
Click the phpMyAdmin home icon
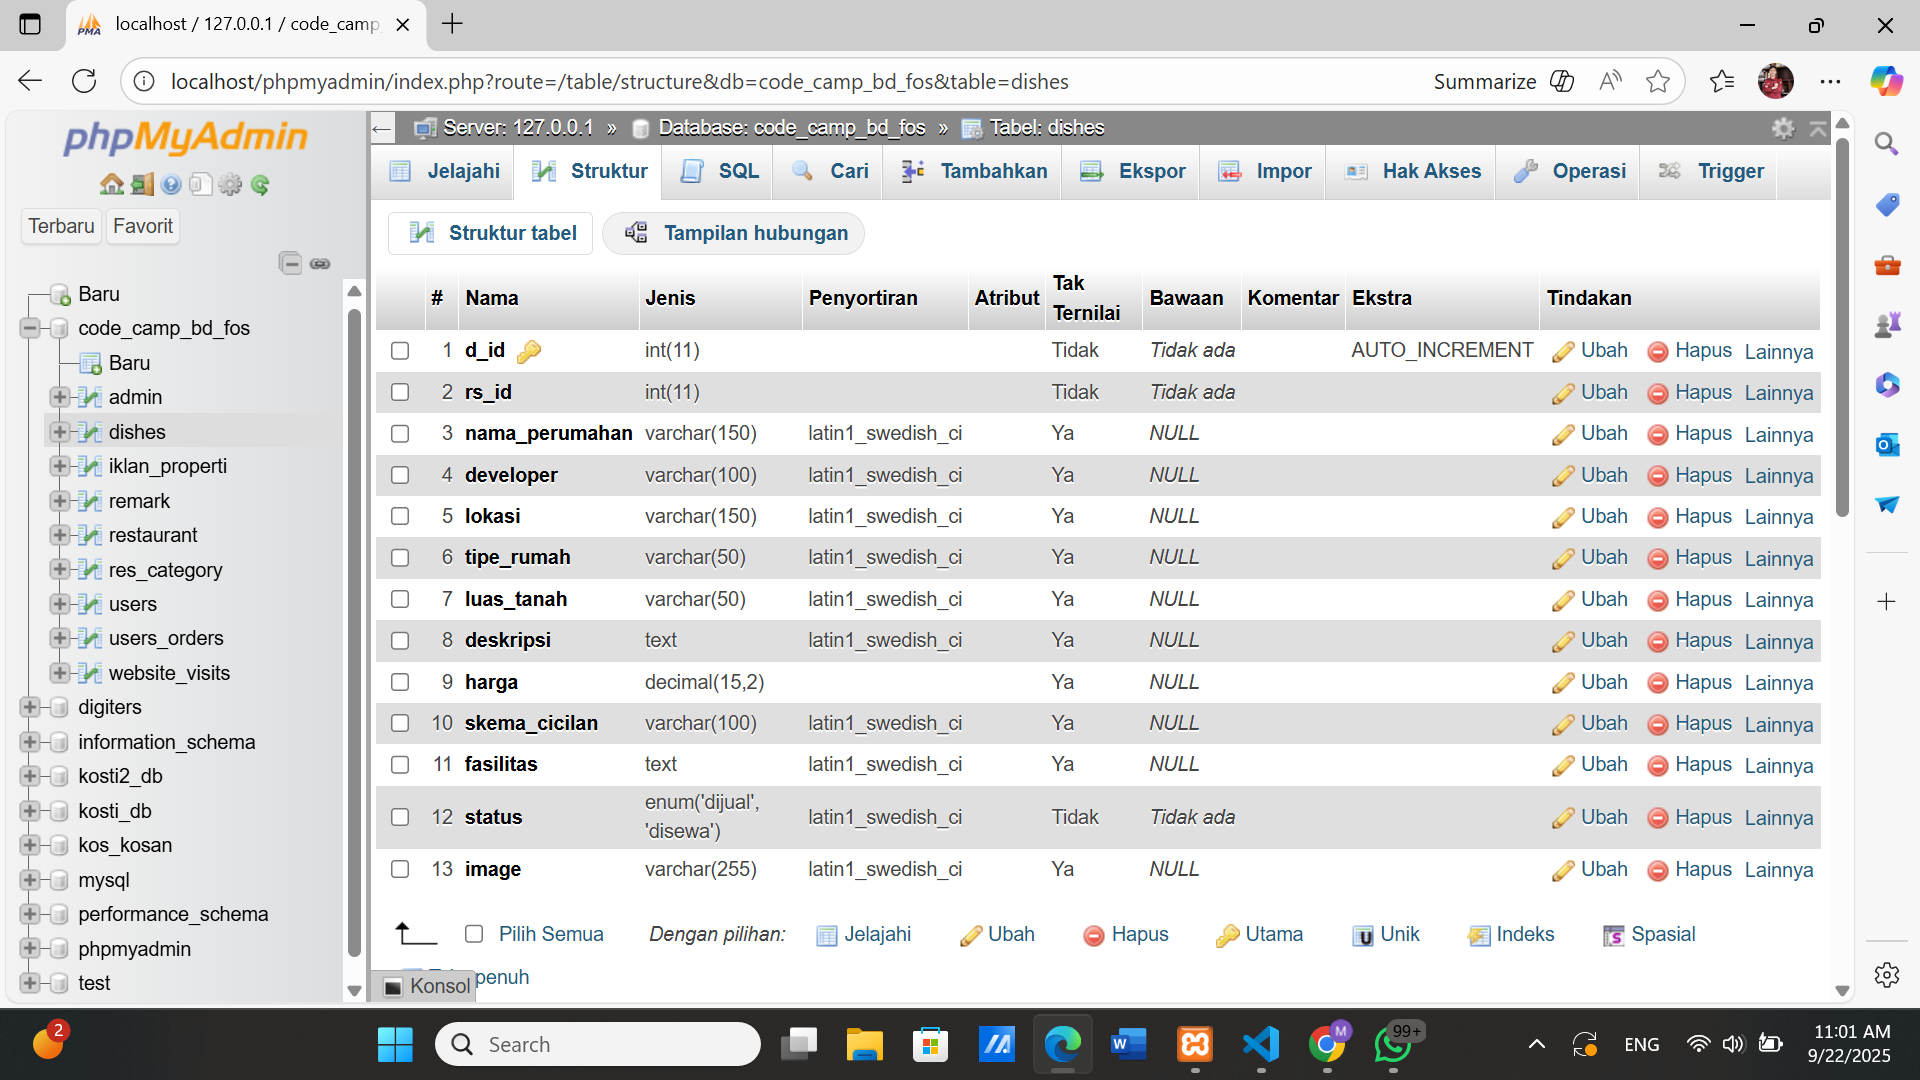[111, 184]
